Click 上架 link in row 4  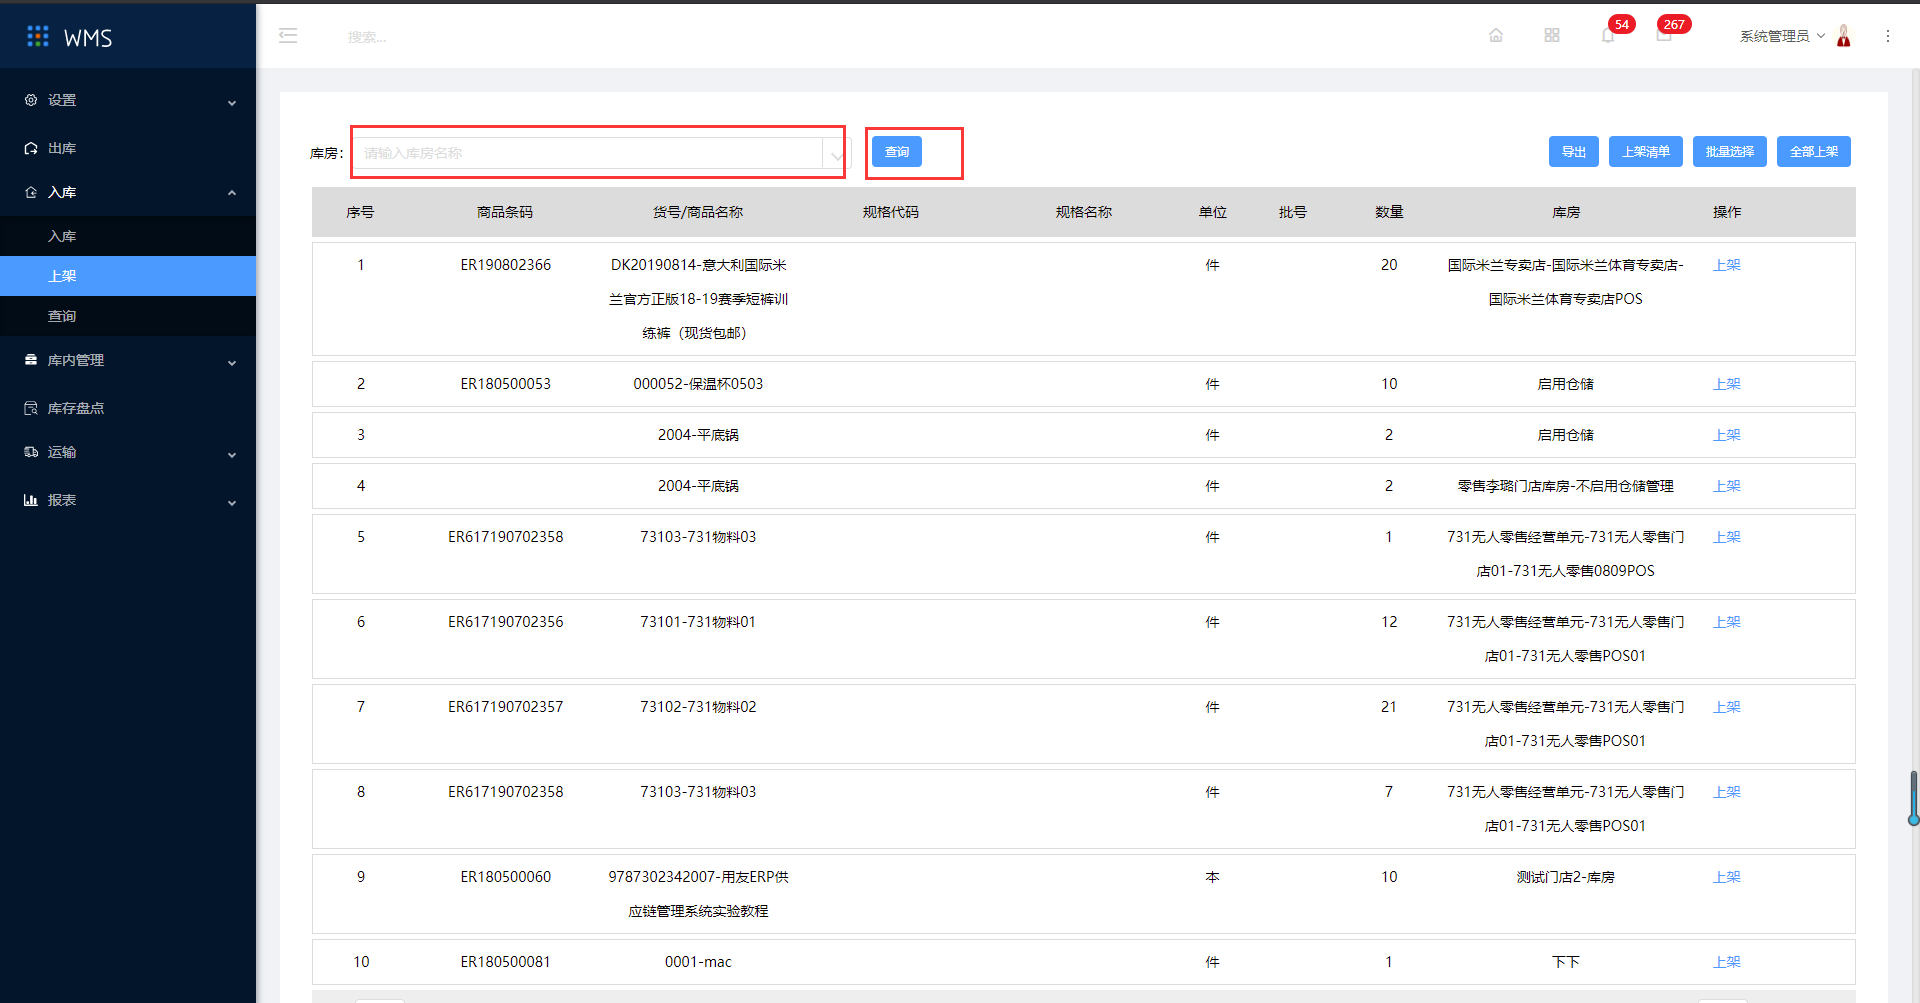click(x=1727, y=486)
